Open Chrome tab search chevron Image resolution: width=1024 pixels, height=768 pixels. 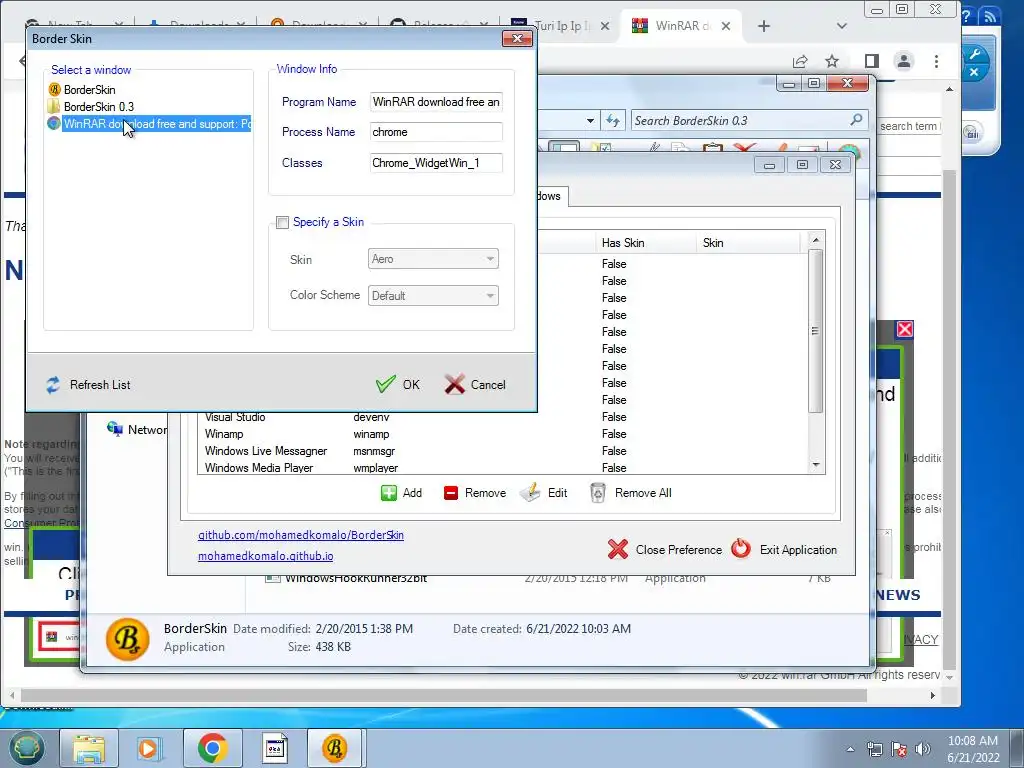(x=842, y=26)
